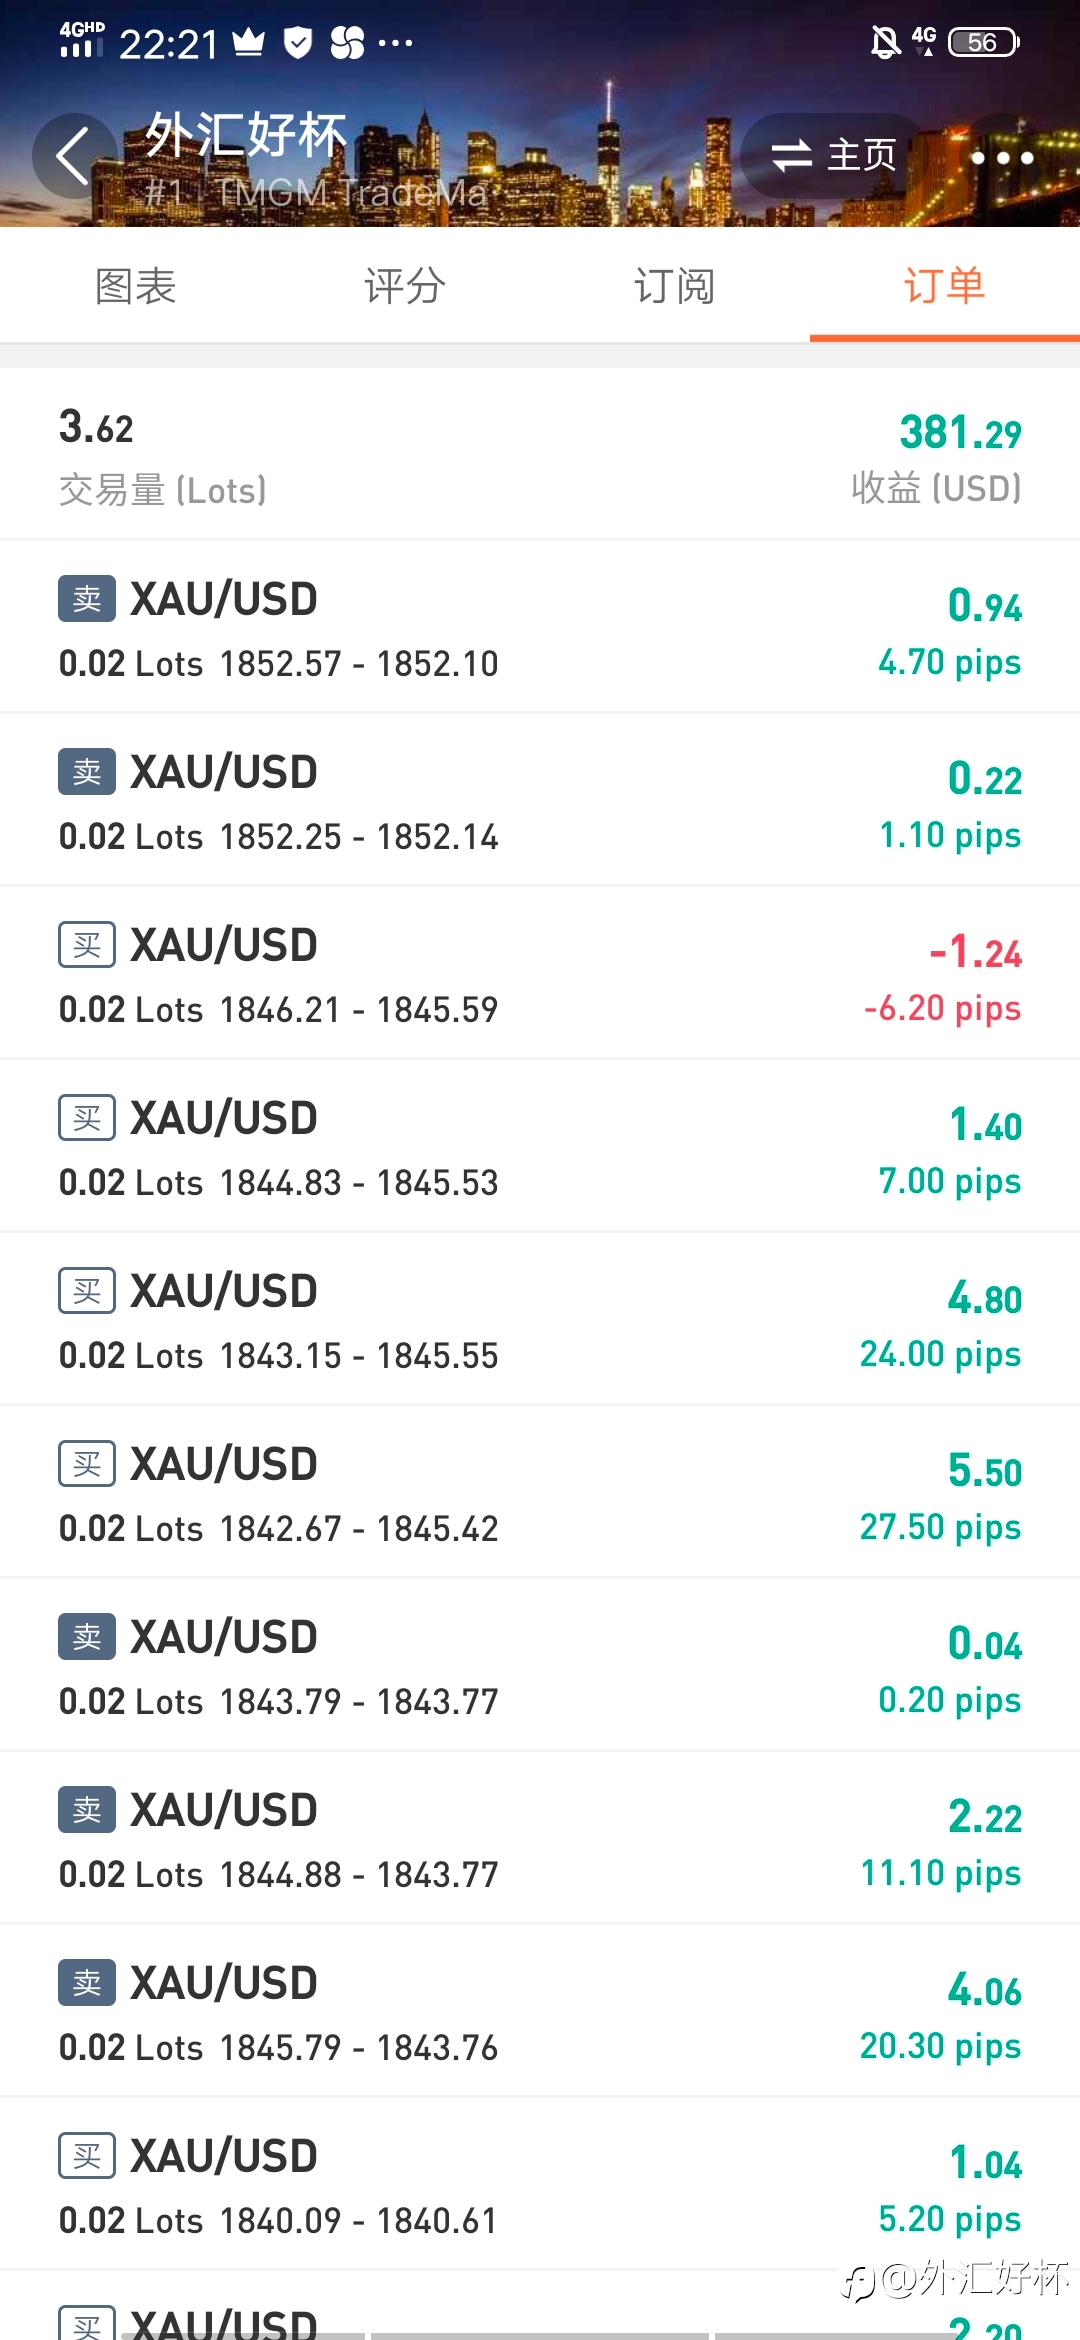Open the order with 5.50 profit
Viewport: 1080px width, 2340px height.
(x=540, y=1492)
